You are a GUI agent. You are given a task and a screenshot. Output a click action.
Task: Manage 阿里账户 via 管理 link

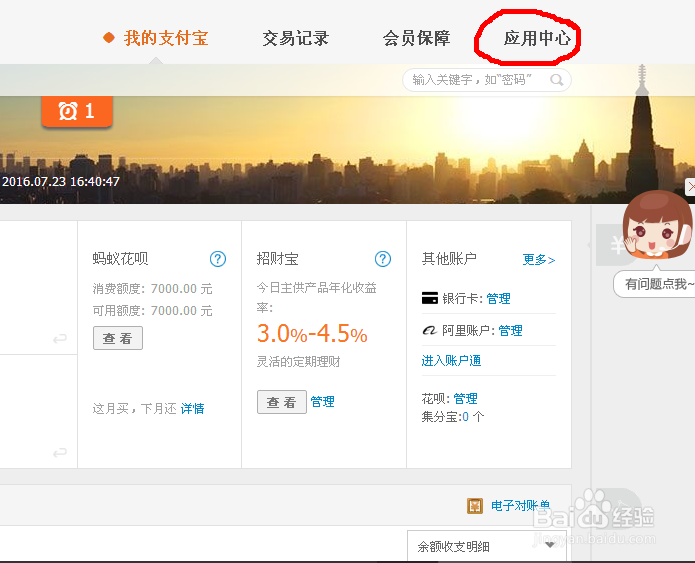[510, 331]
